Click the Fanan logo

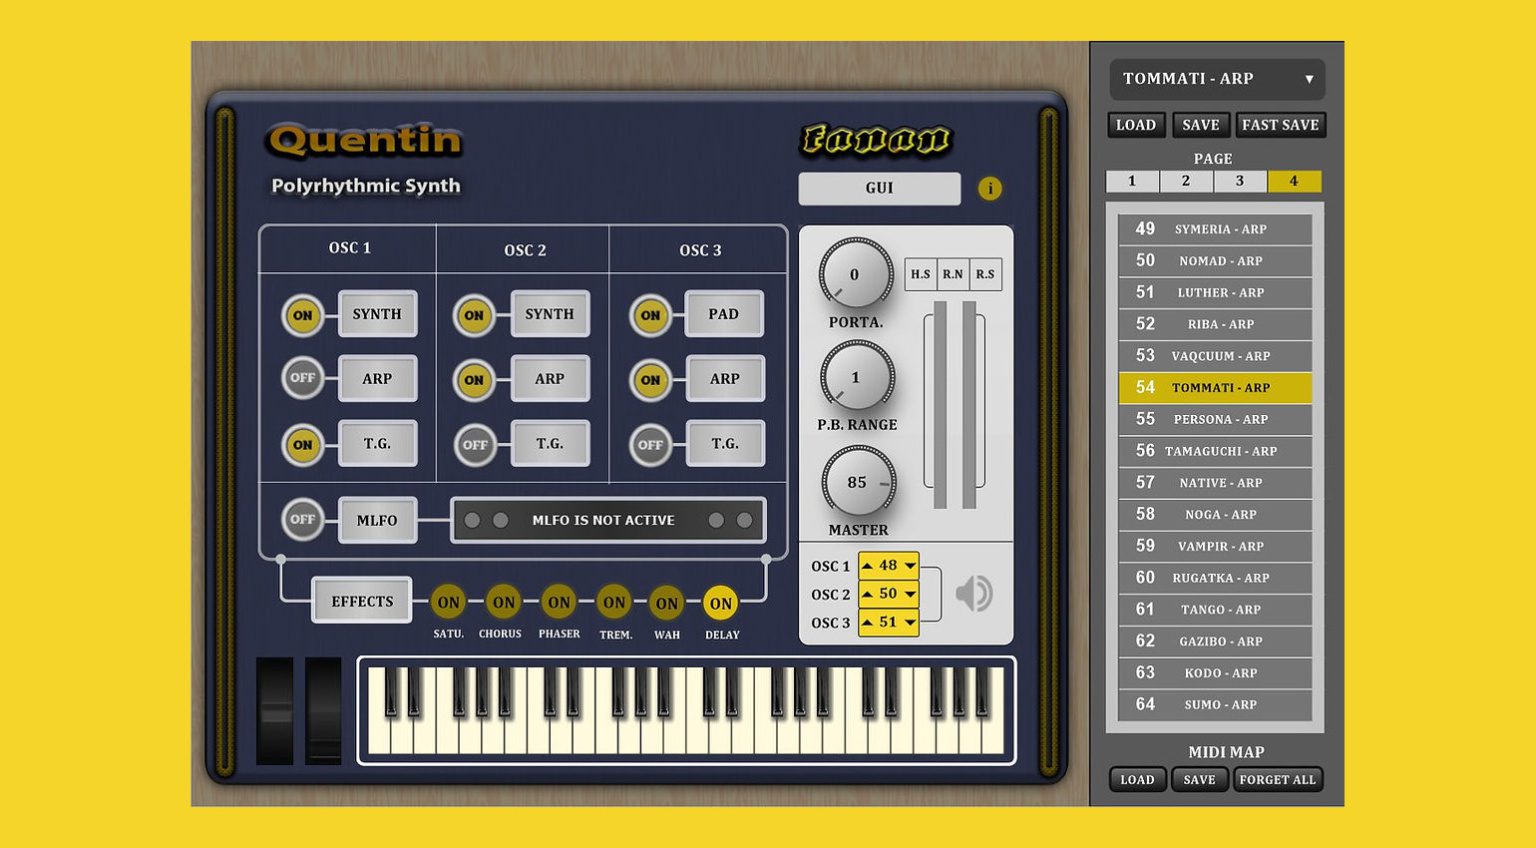click(878, 139)
